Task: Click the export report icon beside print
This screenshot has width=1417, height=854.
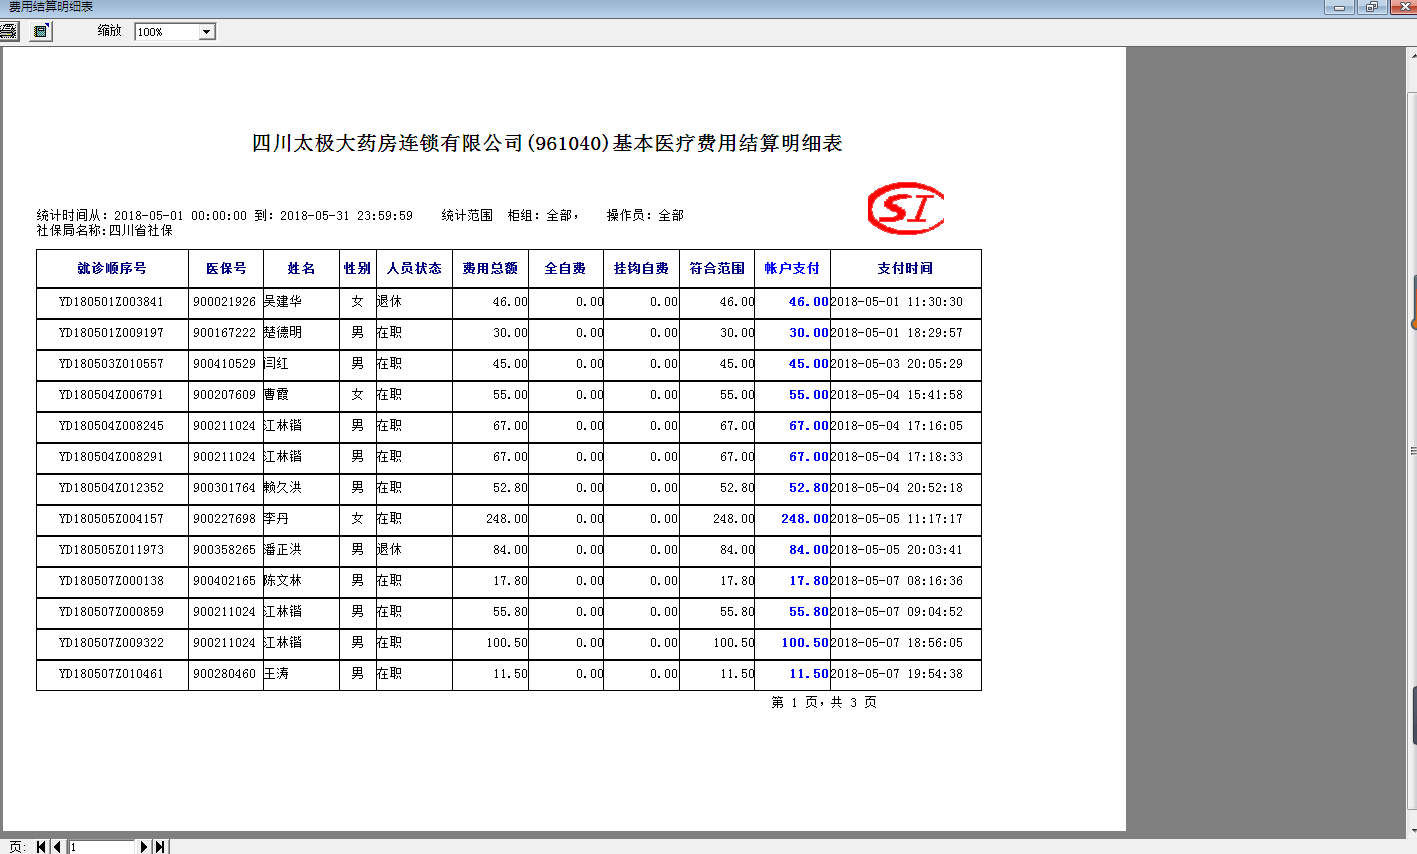Action: pyautogui.click(x=41, y=31)
